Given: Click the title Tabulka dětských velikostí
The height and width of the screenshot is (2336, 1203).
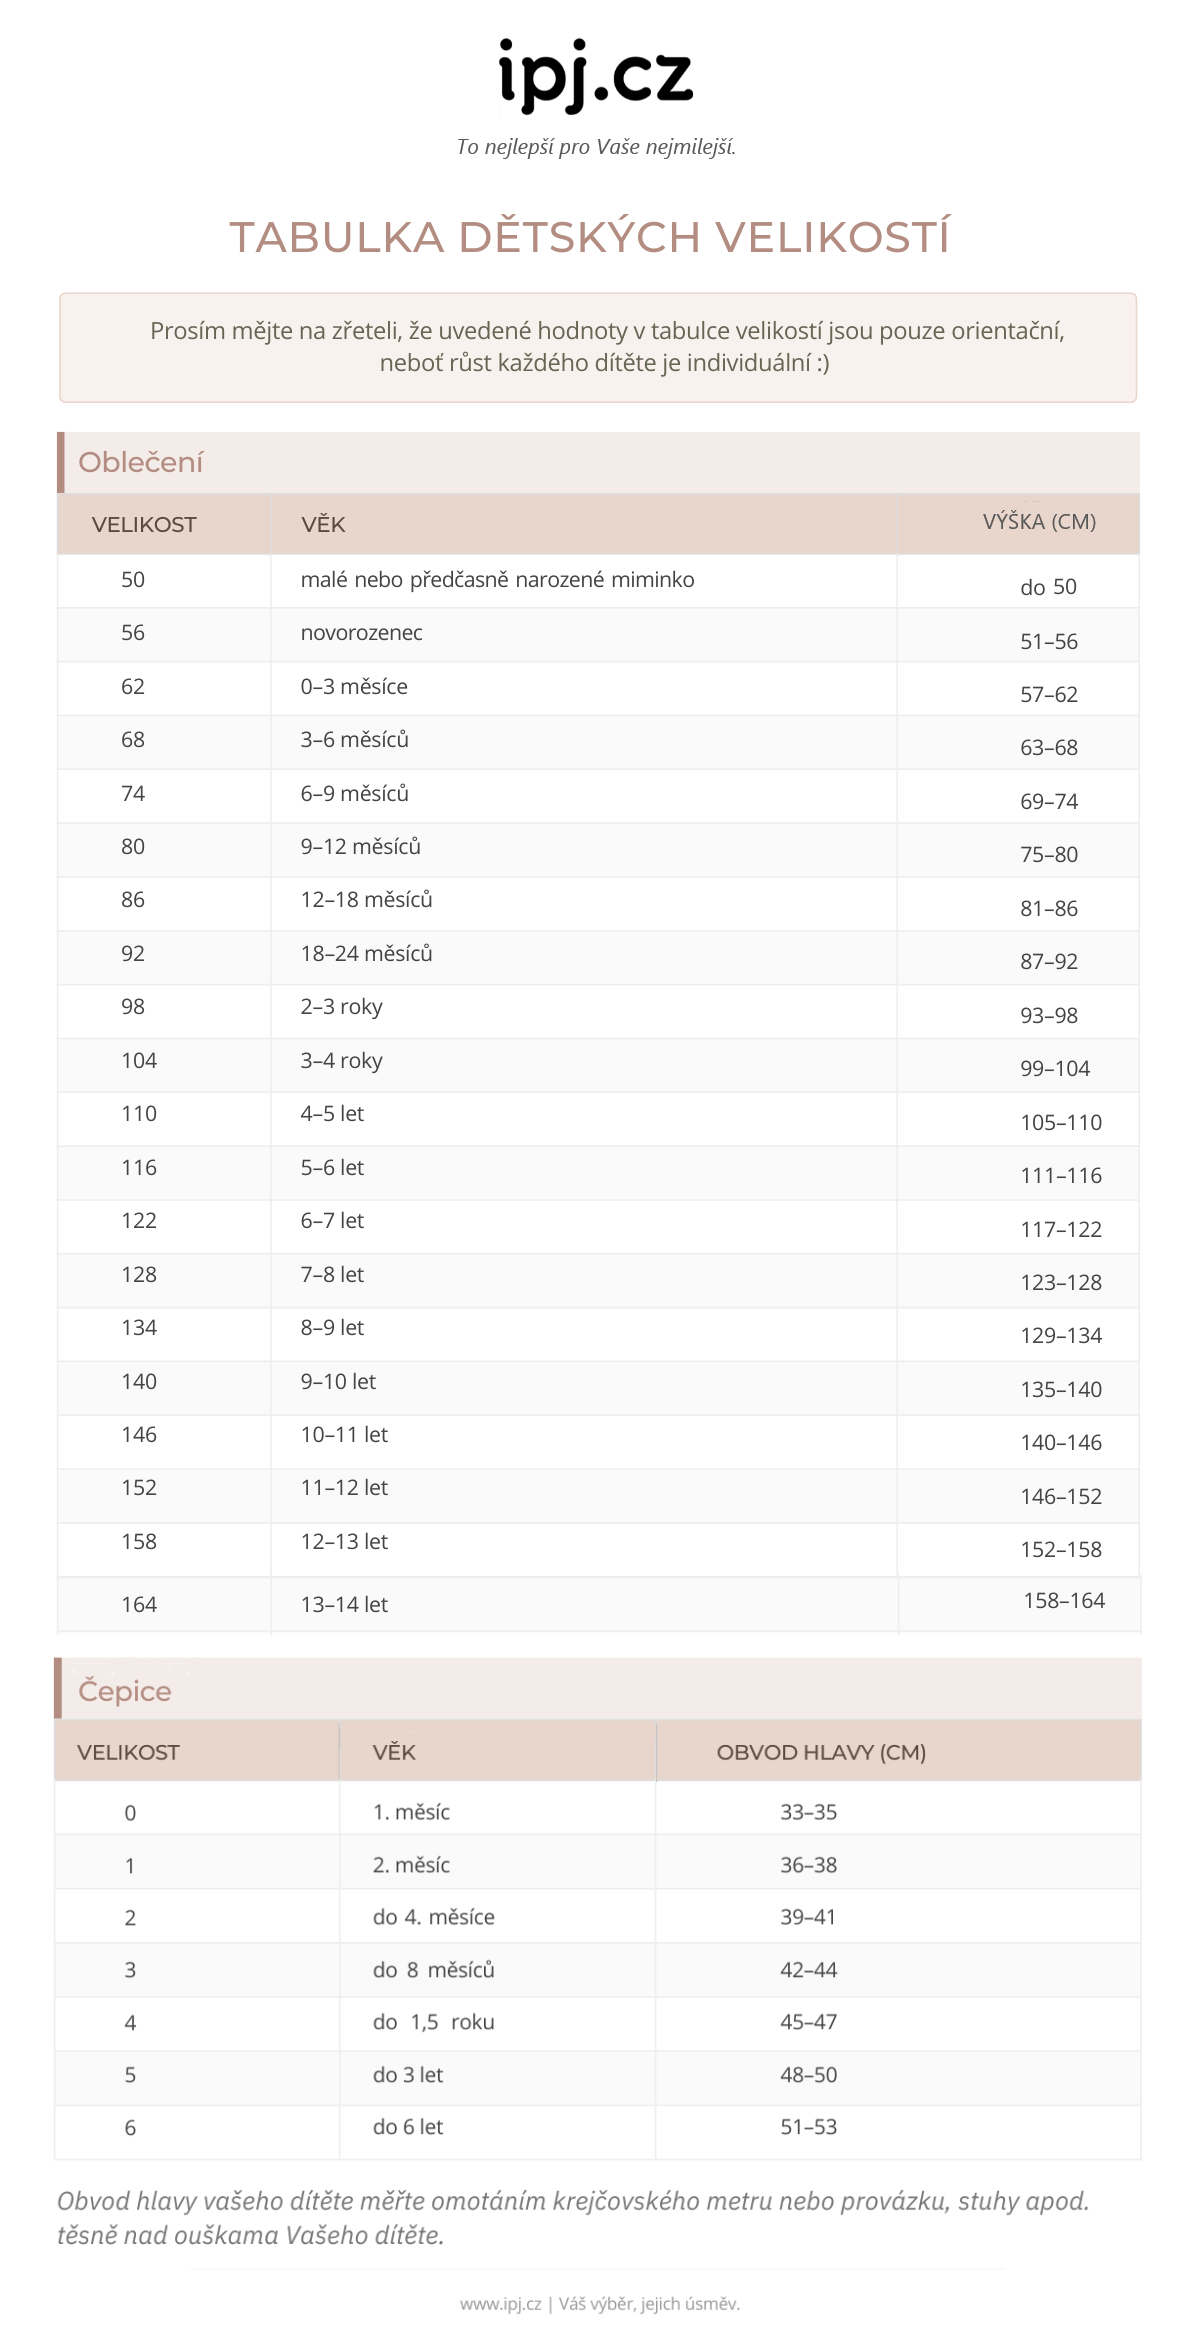Looking at the screenshot, I should click(590, 238).
